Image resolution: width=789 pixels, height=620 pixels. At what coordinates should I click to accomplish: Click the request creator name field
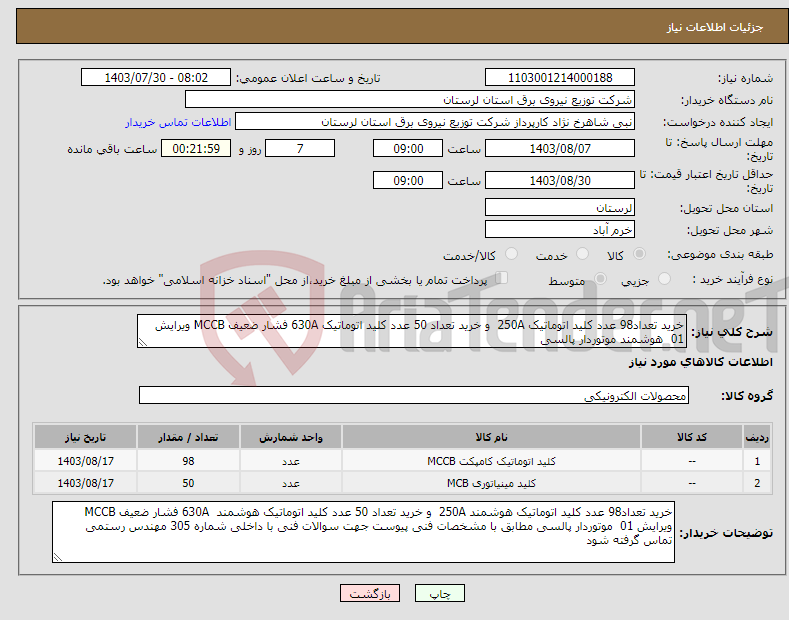[435, 122]
